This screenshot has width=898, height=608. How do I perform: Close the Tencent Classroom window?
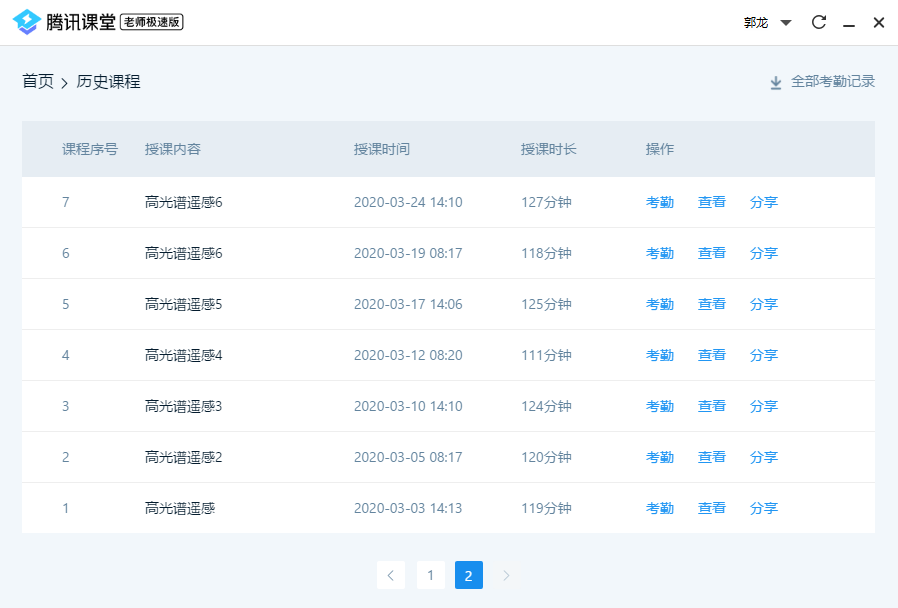click(878, 22)
